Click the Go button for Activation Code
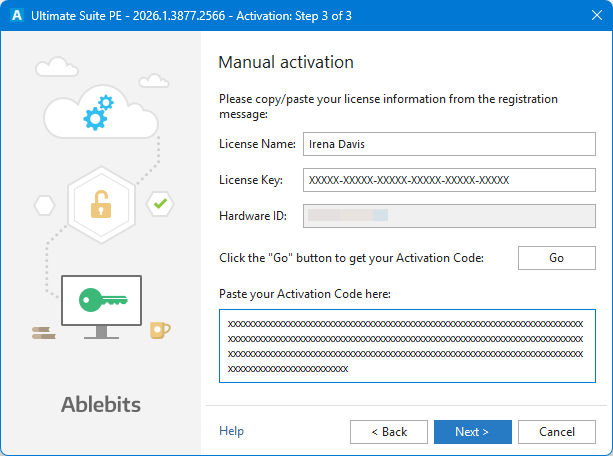Screen dimensions: 613x456 tap(556, 258)
